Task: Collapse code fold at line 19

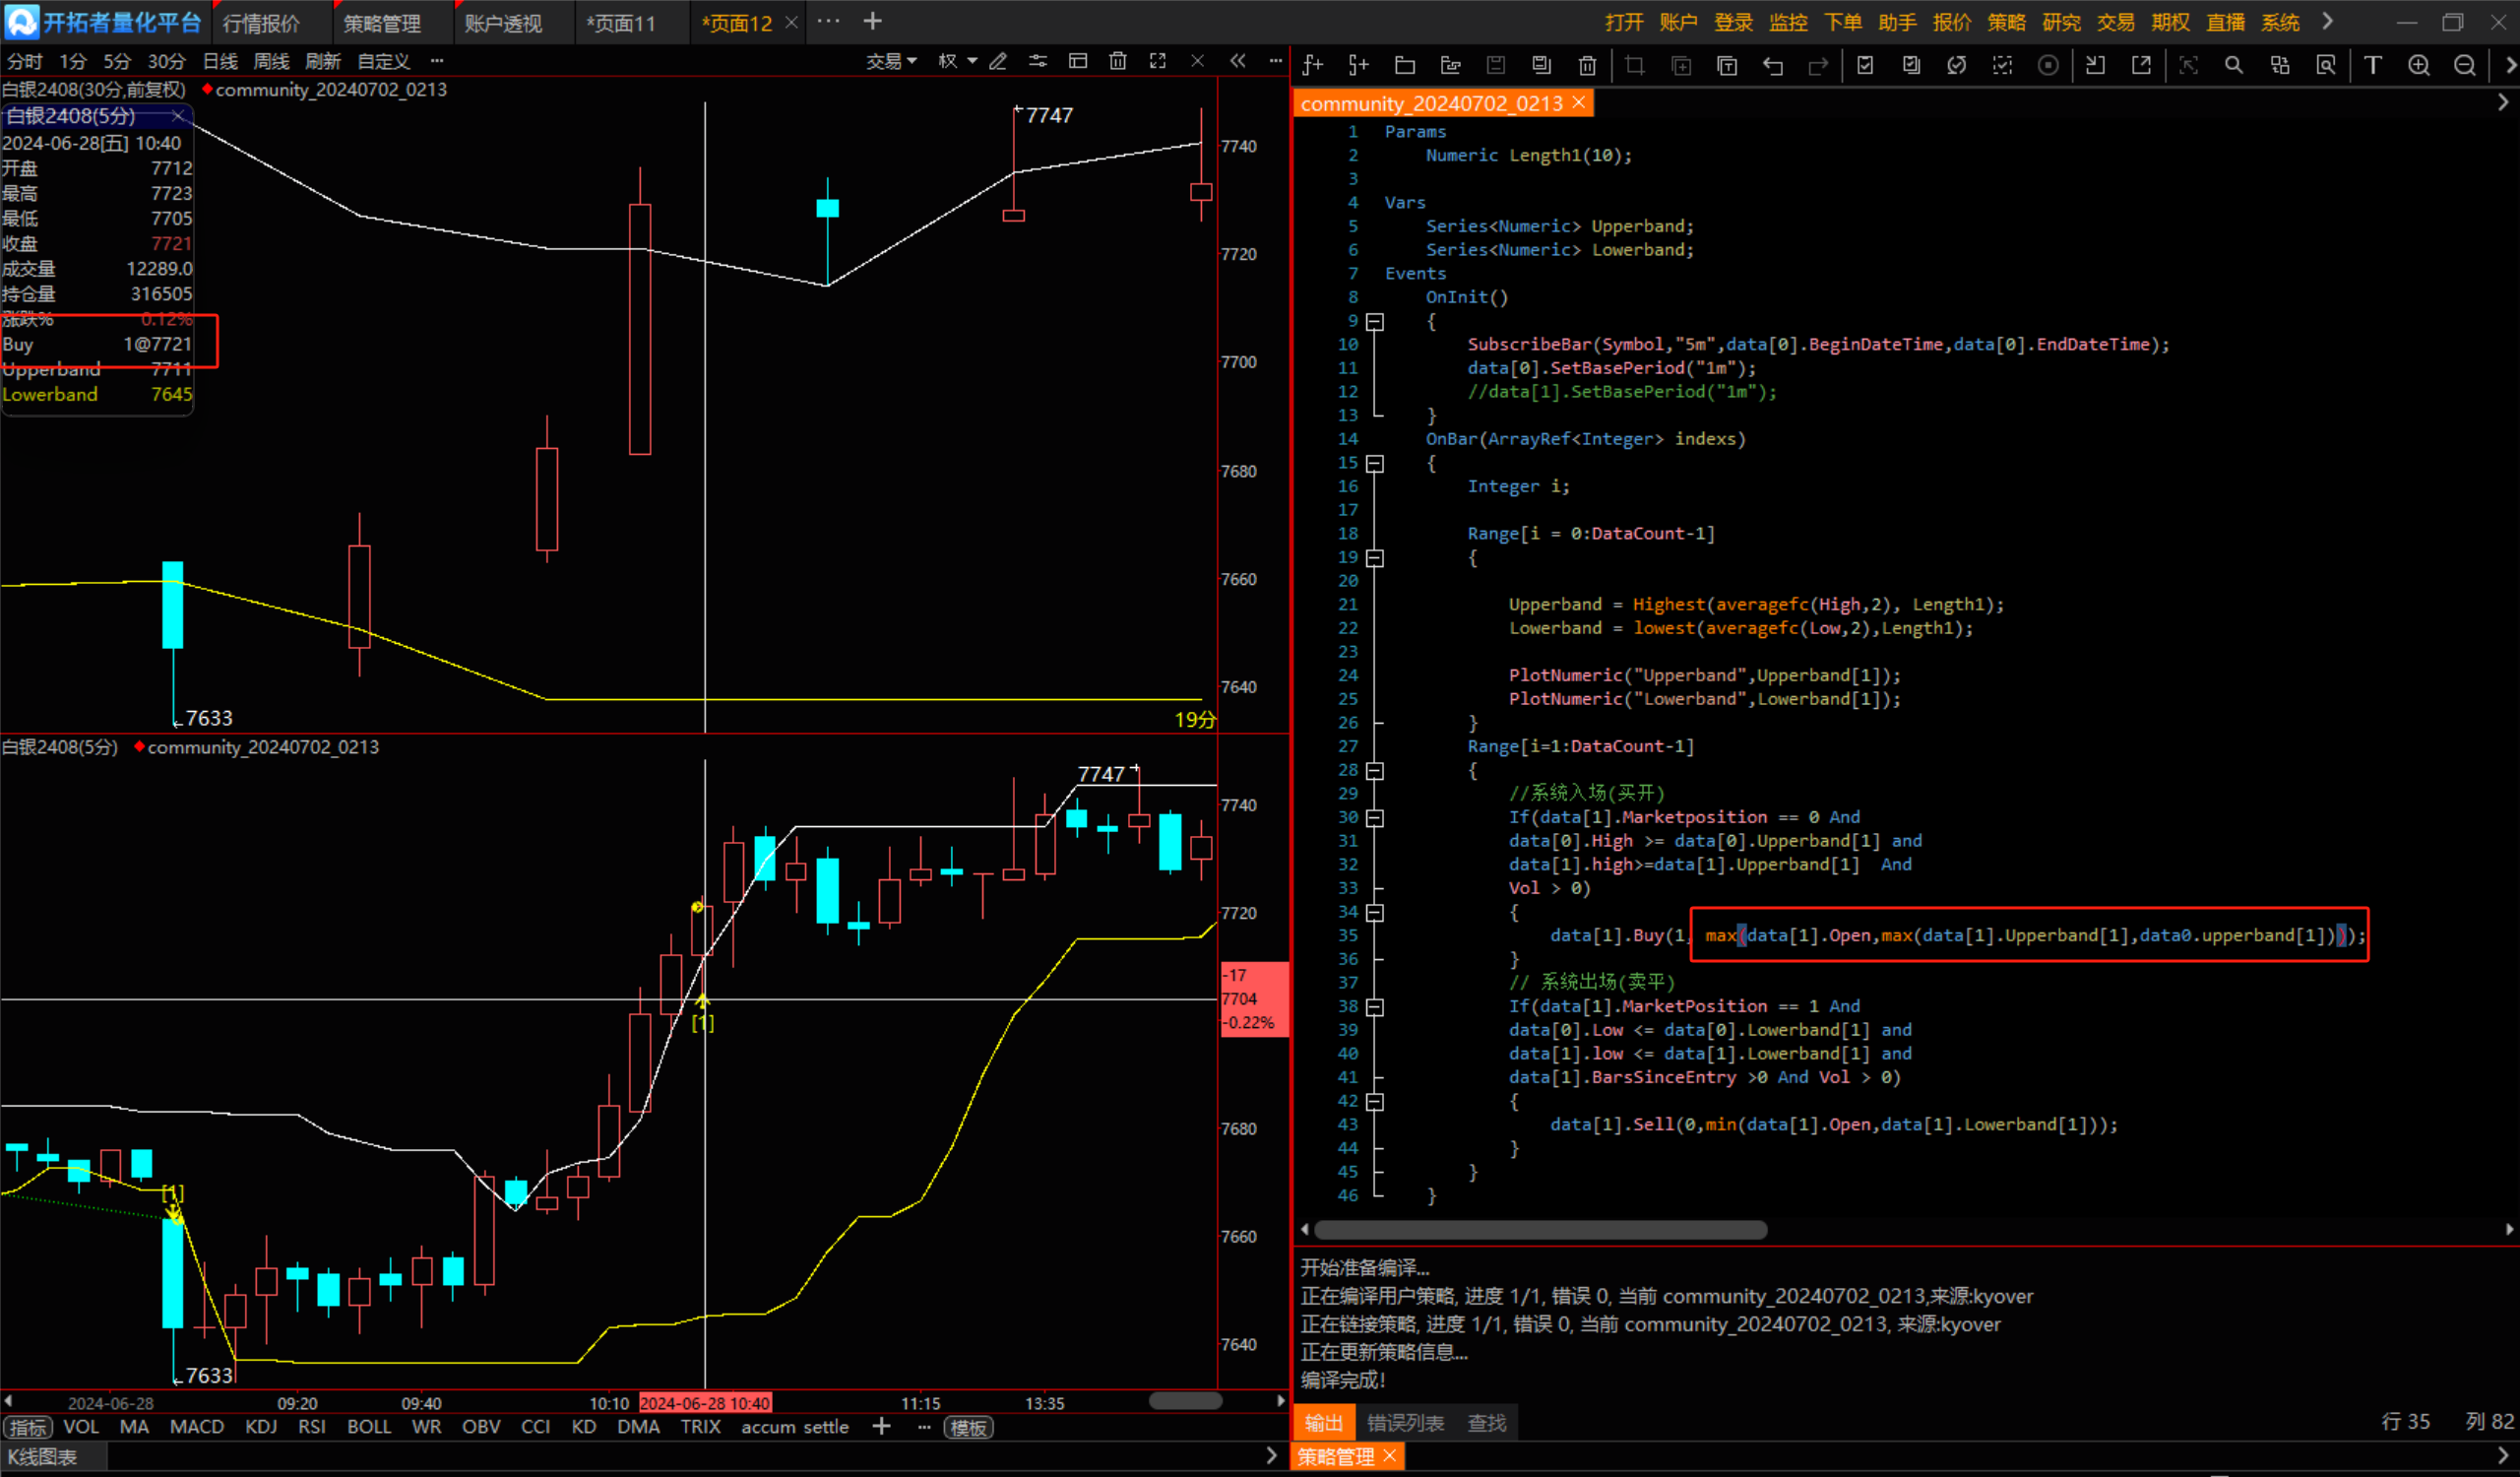Action: 1376,558
